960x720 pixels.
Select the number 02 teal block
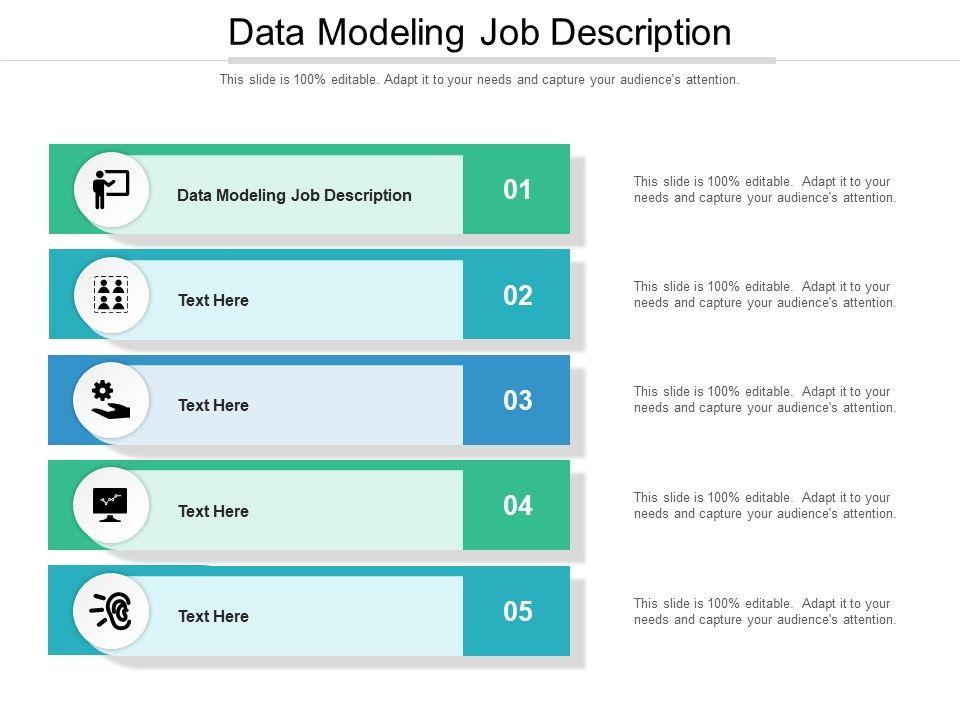[x=517, y=295]
